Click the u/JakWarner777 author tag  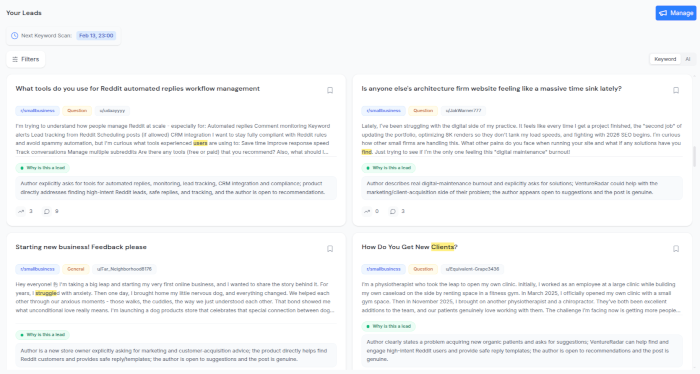(463, 110)
